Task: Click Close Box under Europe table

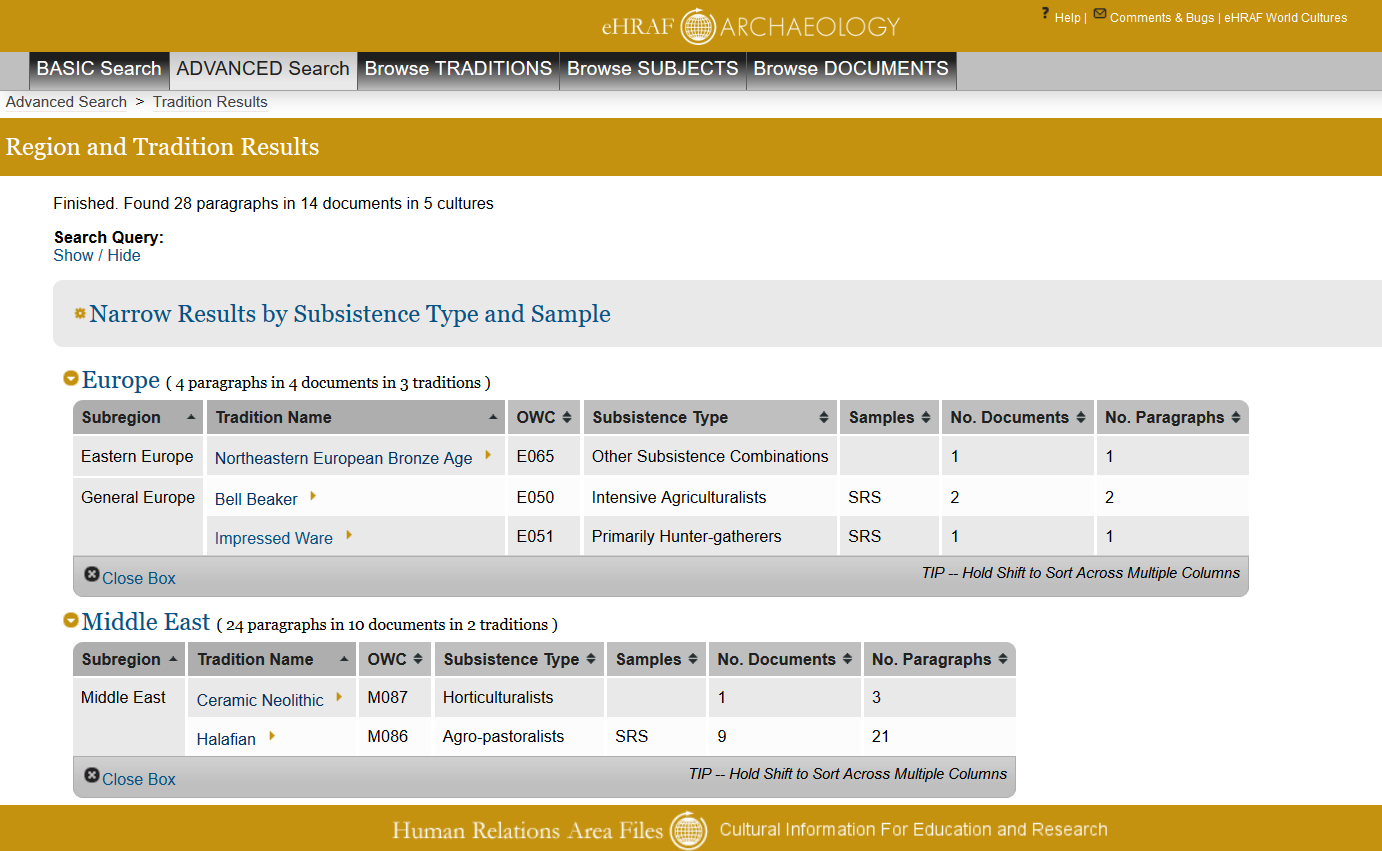Action: [x=139, y=578]
